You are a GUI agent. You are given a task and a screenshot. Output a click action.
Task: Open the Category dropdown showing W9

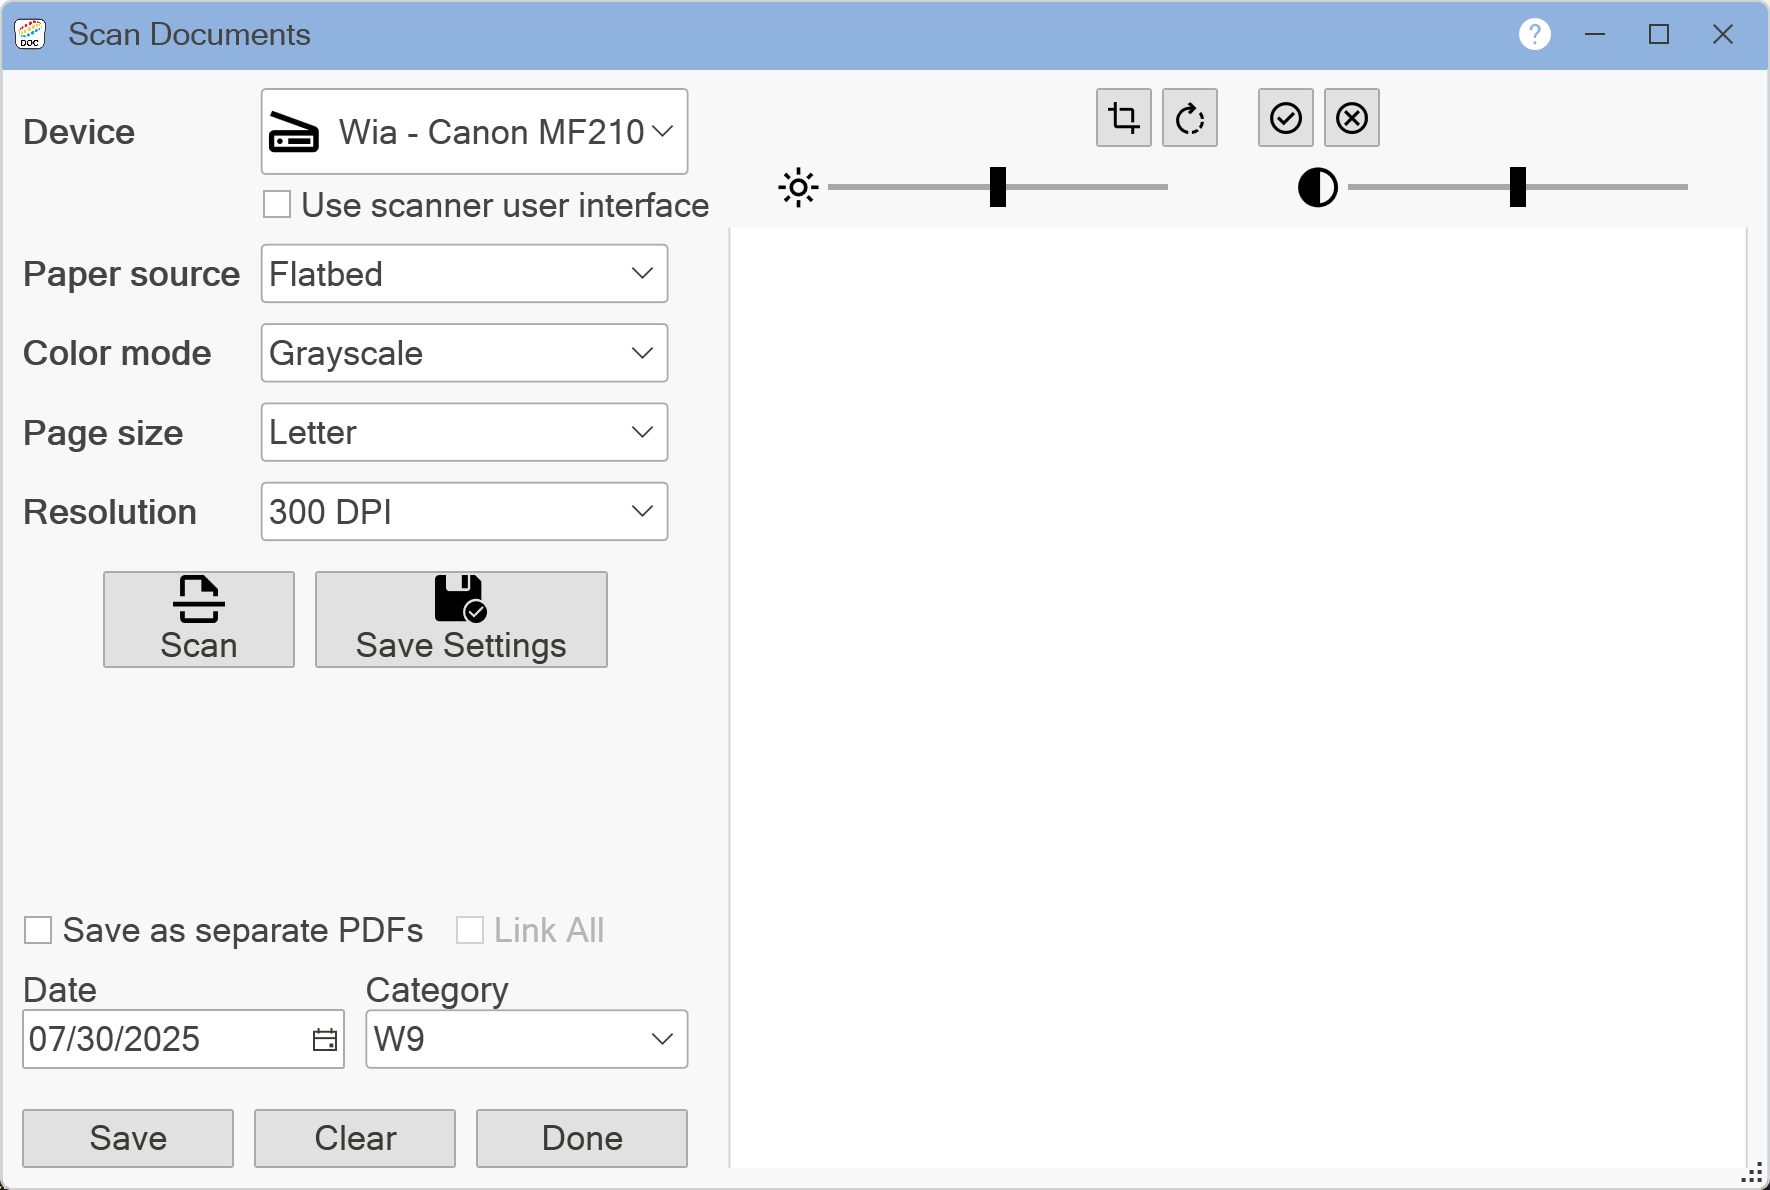click(526, 1039)
